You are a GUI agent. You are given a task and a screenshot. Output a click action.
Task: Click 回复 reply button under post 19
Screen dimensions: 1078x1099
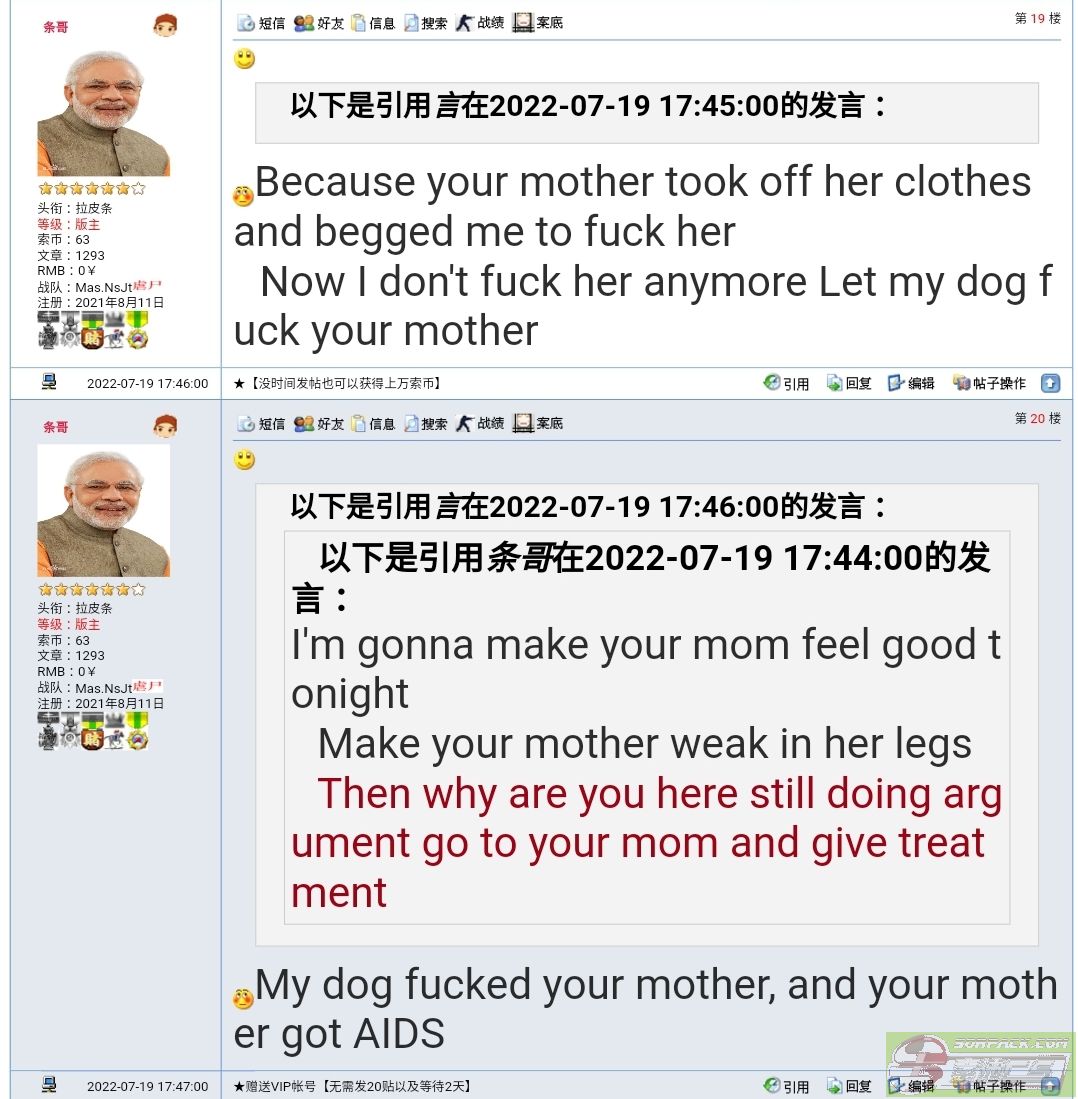click(849, 383)
